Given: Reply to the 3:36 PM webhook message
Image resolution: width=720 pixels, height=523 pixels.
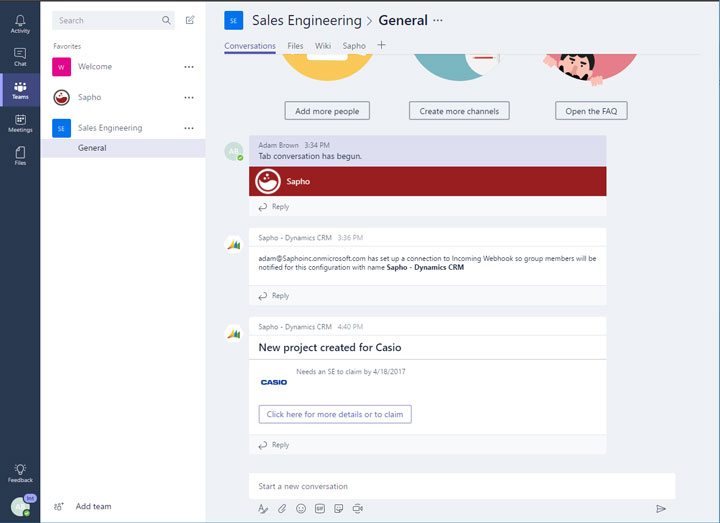Looking at the screenshot, I should coord(274,296).
